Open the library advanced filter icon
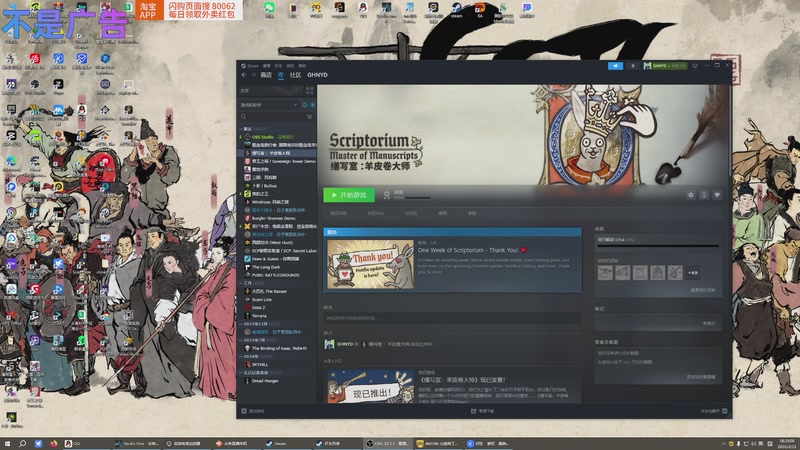This screenshot has width=800, height=450. [x=310, y=117]
